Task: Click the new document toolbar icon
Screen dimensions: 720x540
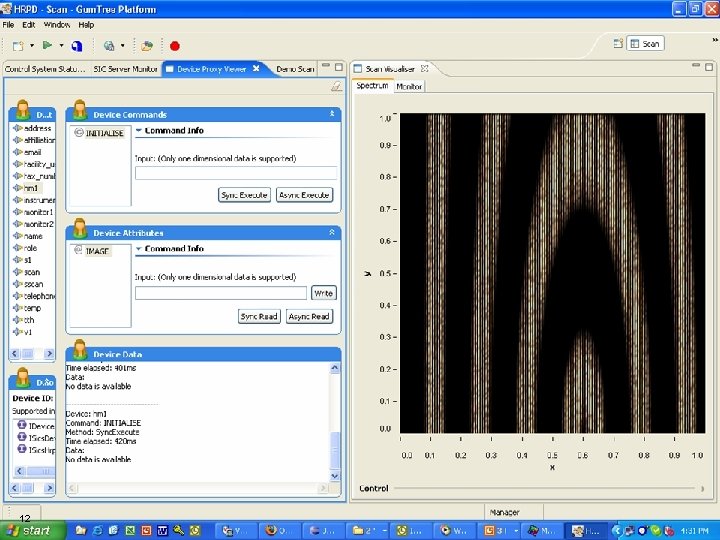Action: click(x=17, y=46)
